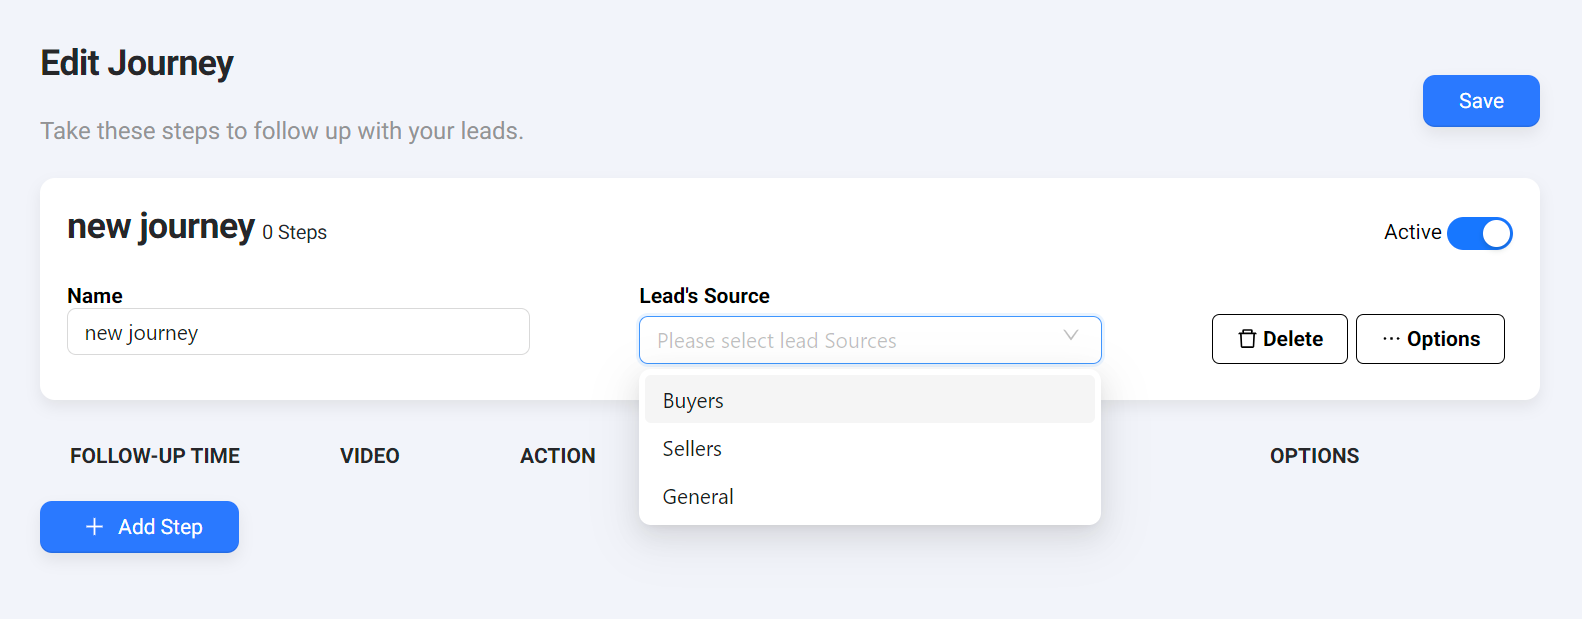Click the ellipsis icon on Options
The image size is (1582, 619).
coord(1391,339)
